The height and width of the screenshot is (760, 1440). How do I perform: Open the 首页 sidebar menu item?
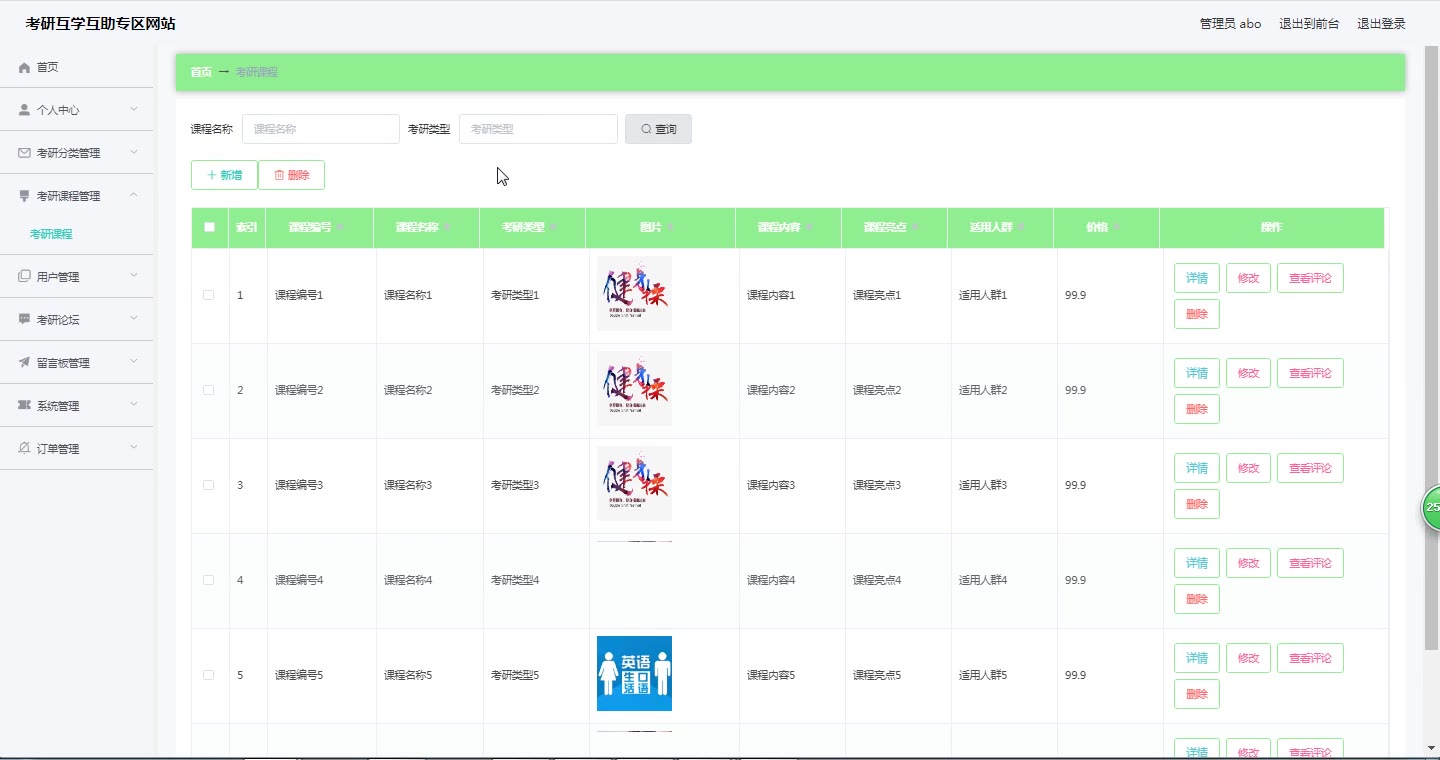(77, 67)
